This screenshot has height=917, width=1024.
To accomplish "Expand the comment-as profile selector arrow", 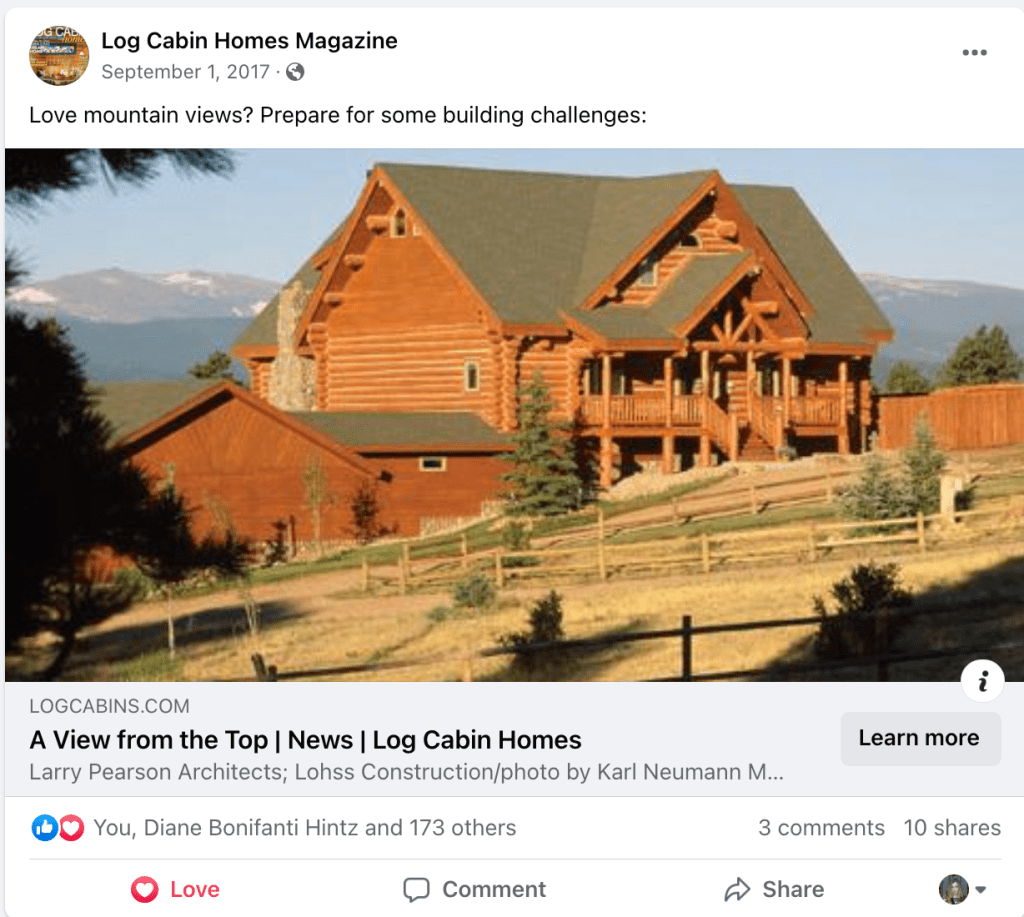I will [980, 890].
